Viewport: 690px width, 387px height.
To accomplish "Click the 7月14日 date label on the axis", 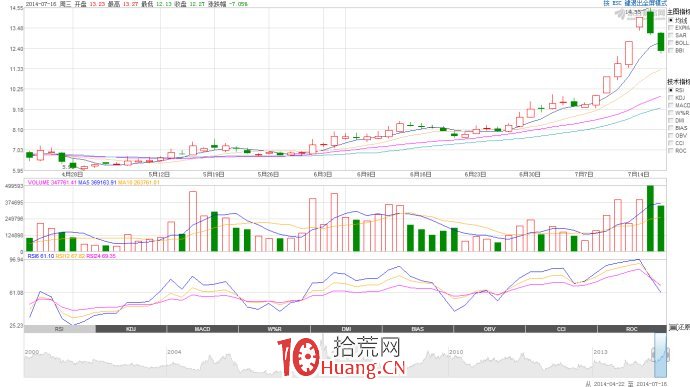I will click(639, 174).
